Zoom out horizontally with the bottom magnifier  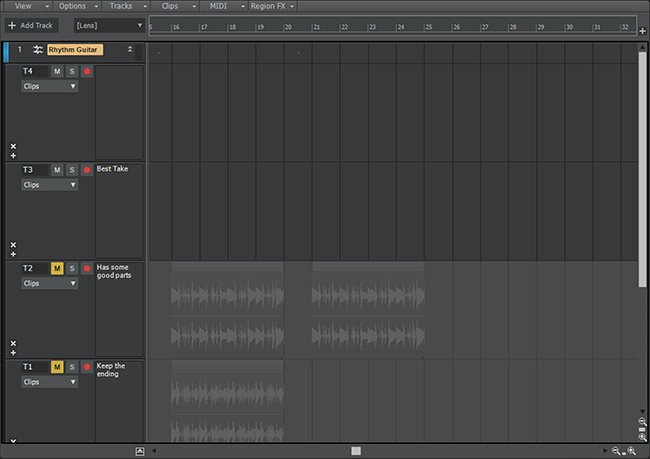pyautogui.click(x=616, y=451)
